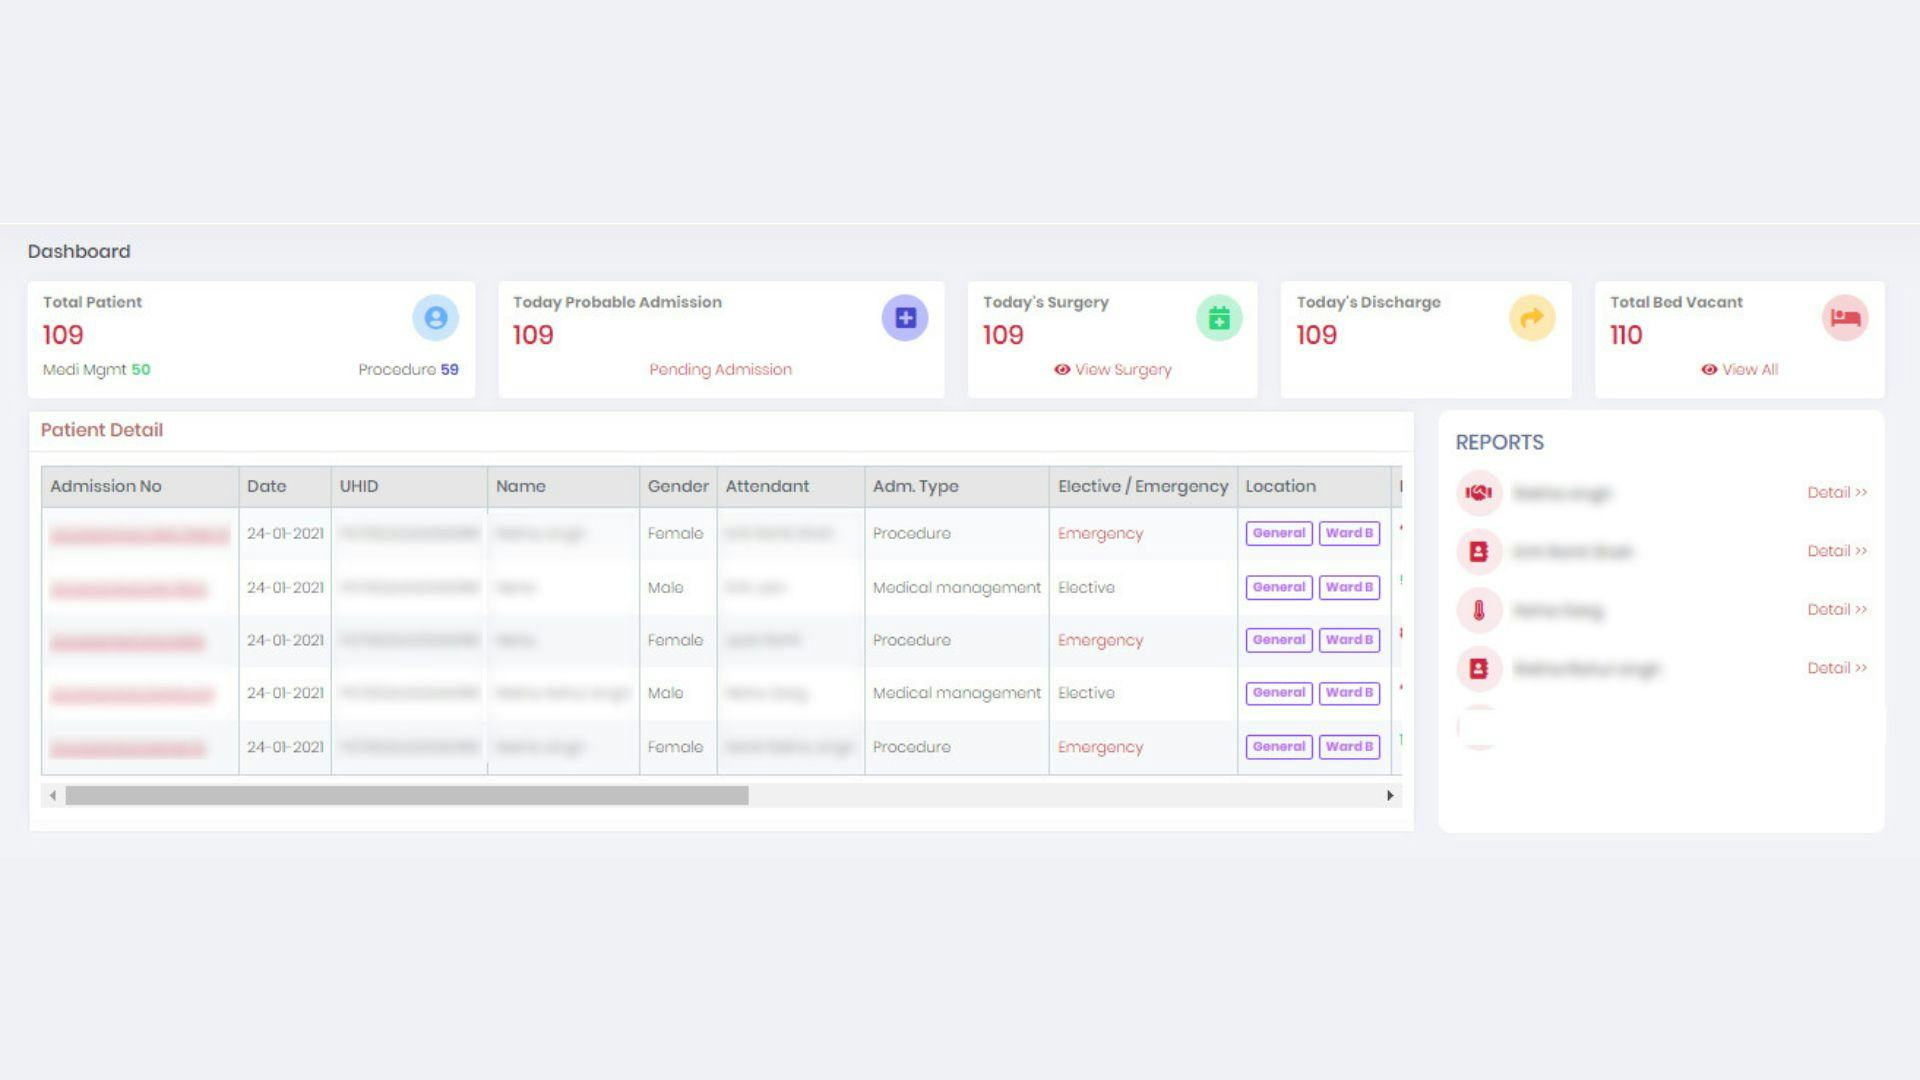Click the right arrow of the table scrollbar

[x=1390, y=795]
